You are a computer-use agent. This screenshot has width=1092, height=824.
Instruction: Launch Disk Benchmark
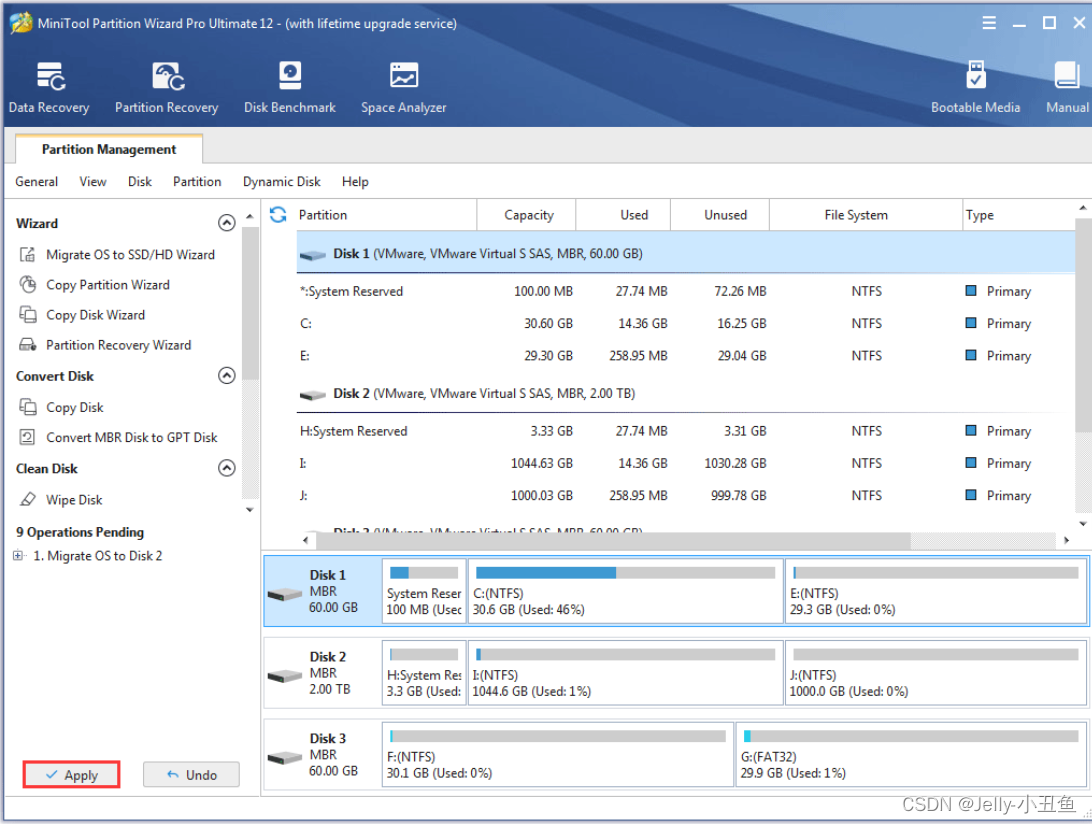click(289, 85)
